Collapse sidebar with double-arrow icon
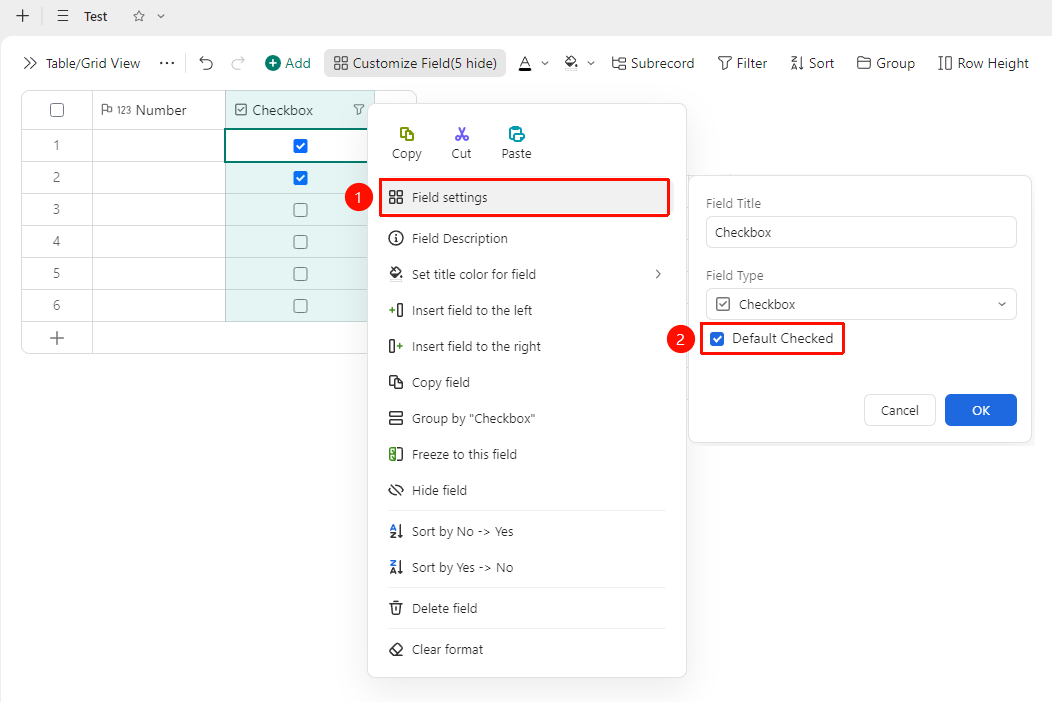 [30, 63]
